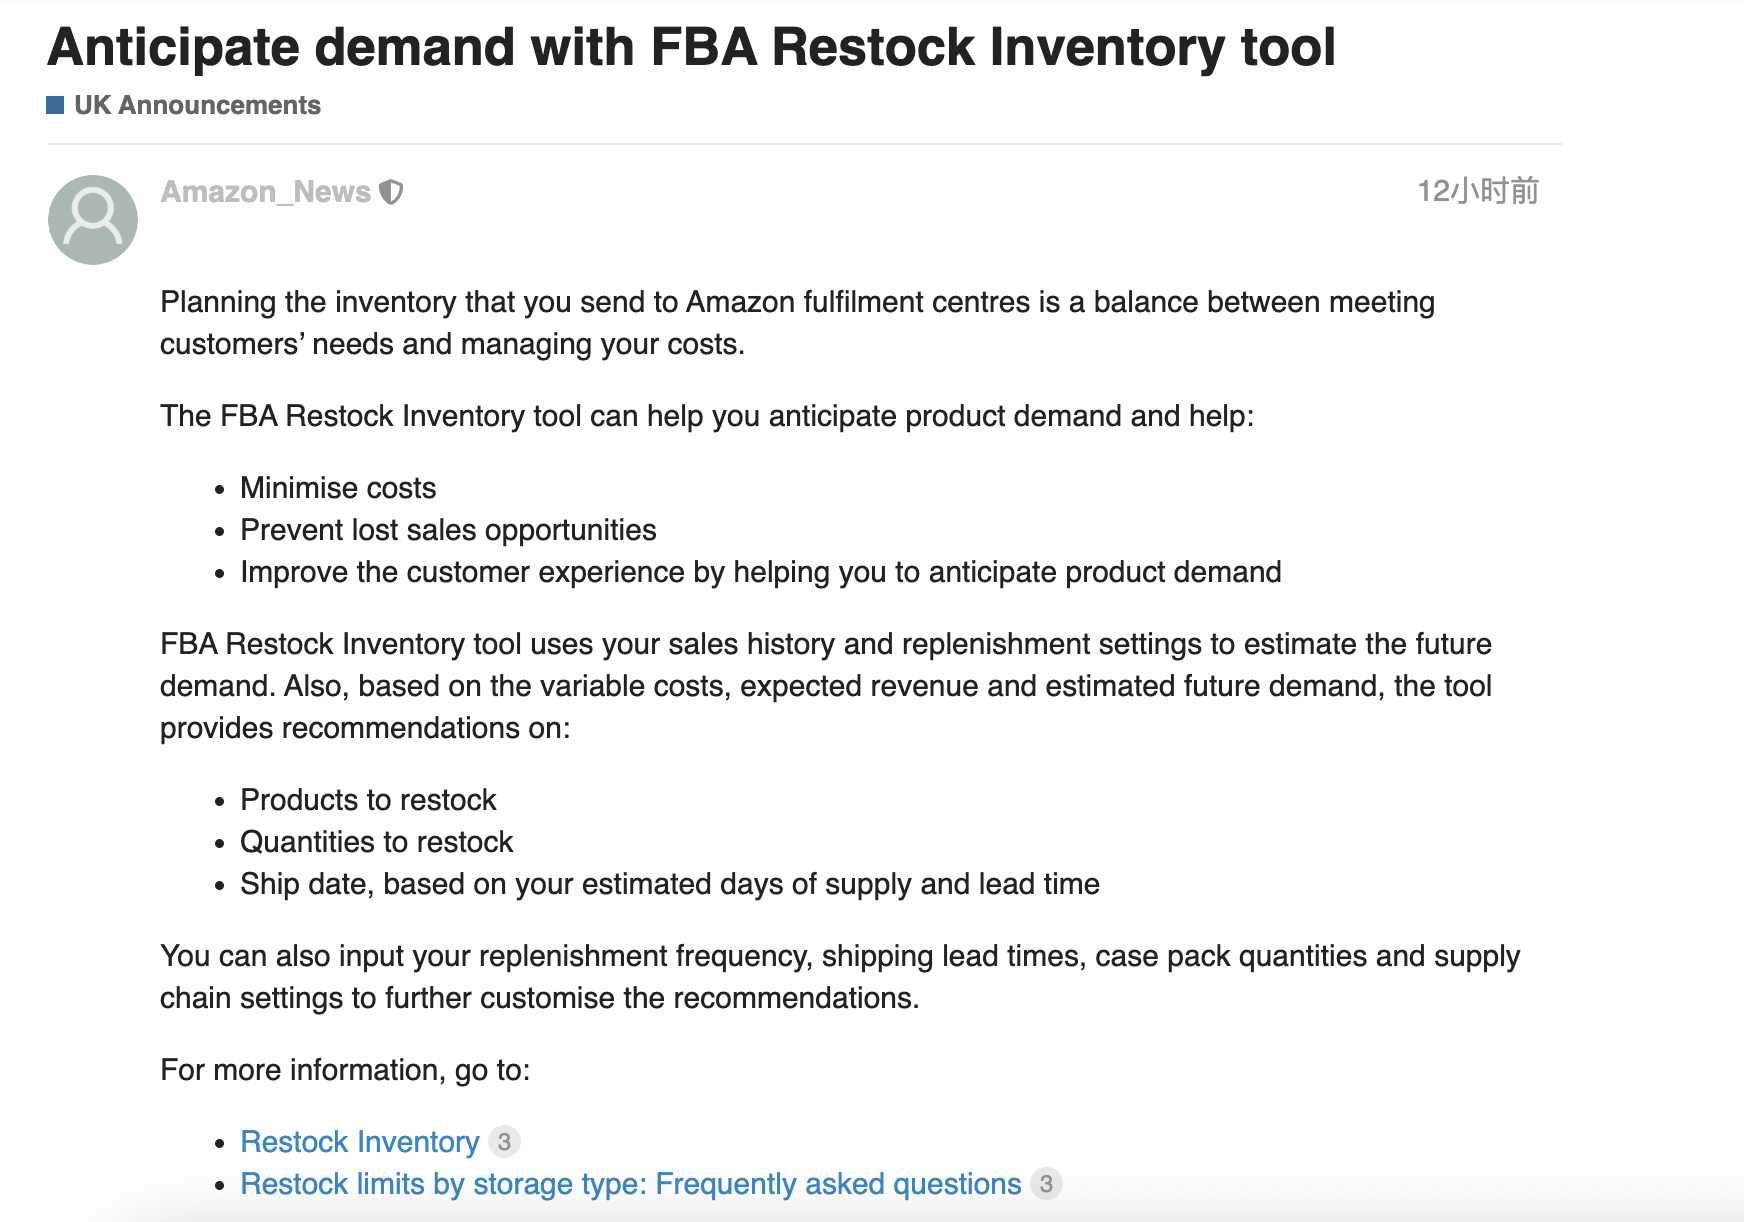1744x1222 pixels.
Task: Open the UK Announcements category
Action: pyautogui.click(x=197, y=105)
